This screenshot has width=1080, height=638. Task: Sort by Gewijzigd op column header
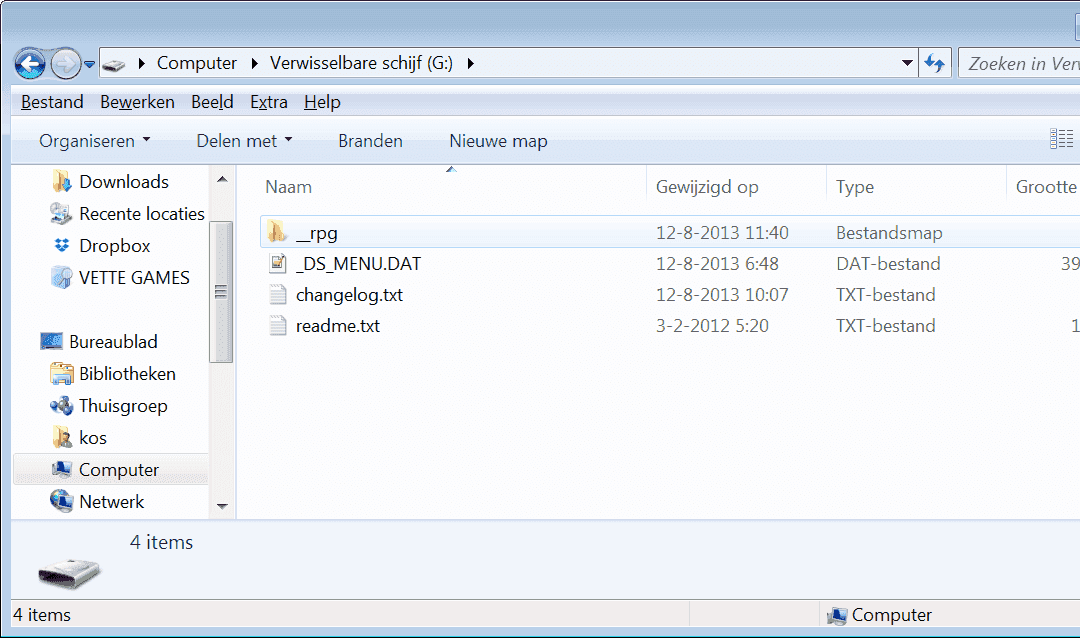point(707,187)
